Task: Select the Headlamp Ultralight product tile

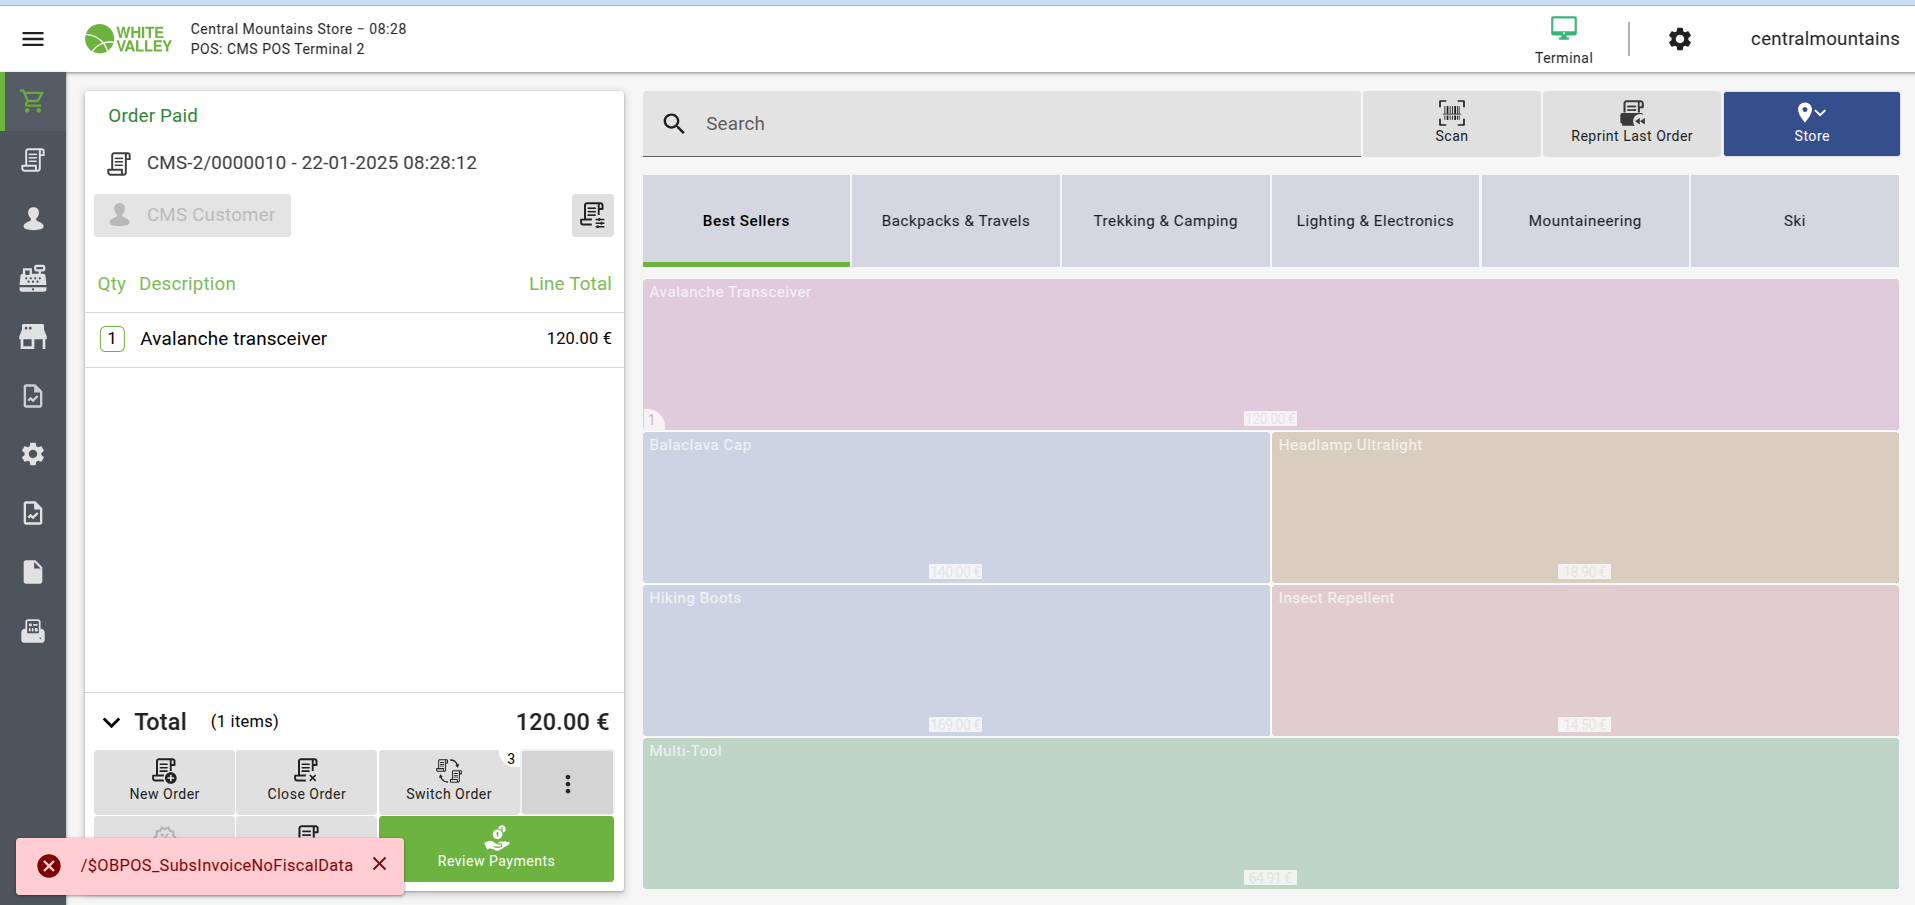Action: point(1584,507)
